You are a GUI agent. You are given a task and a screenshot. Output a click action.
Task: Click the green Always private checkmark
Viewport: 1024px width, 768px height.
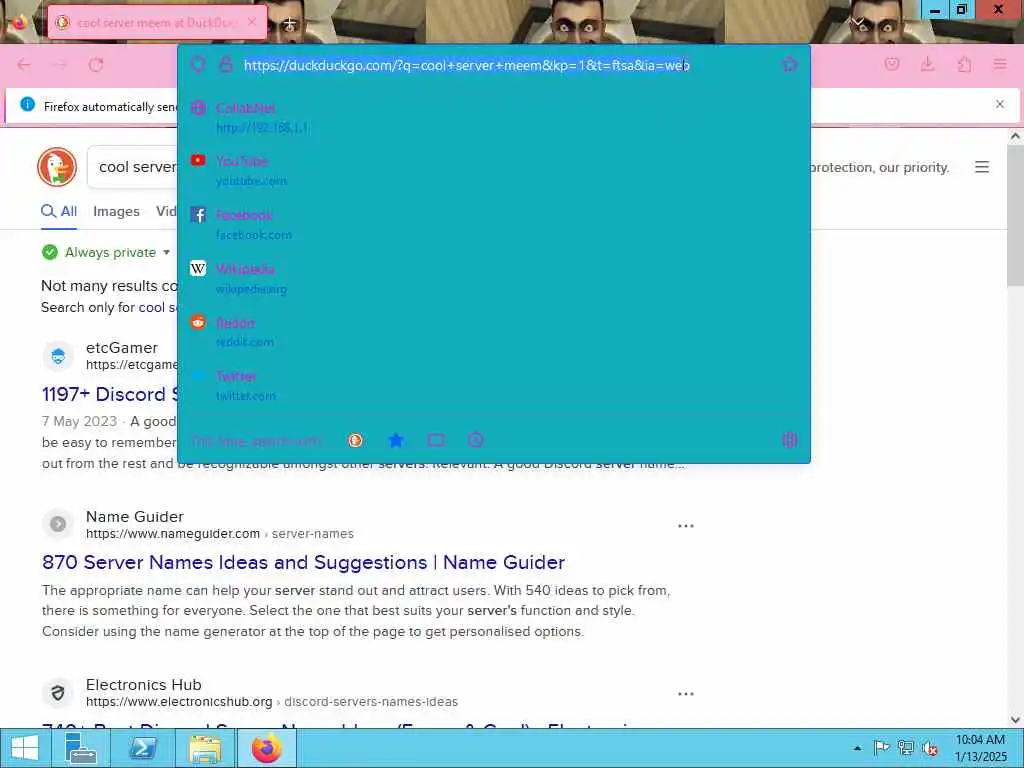click(x=50, y=252)
